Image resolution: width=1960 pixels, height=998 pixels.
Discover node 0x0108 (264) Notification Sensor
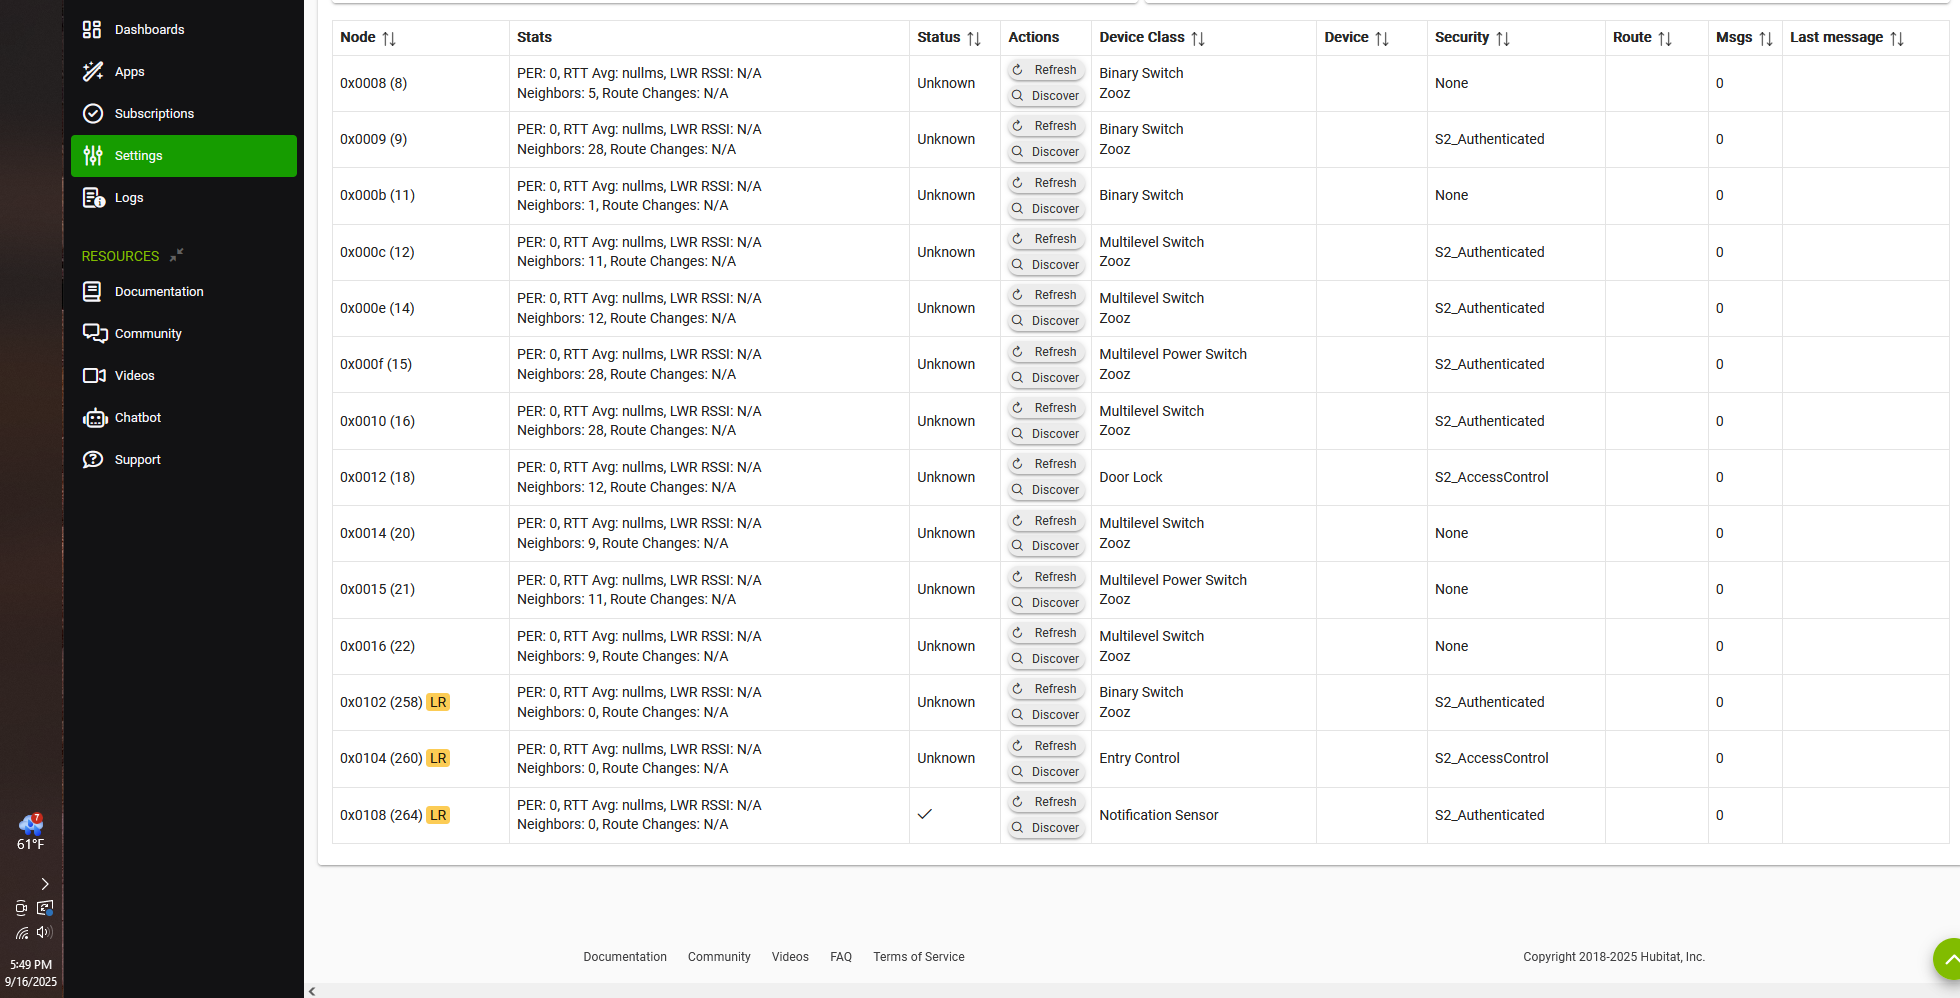pyautogui.click(x=1046, y=828)
